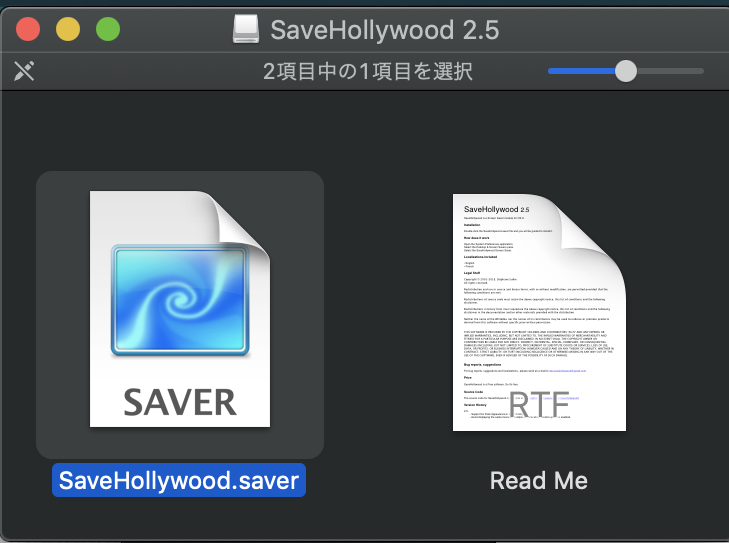
Task: Close the SaveHollywood 2.5 window
Action: click(x=28, y=29)
